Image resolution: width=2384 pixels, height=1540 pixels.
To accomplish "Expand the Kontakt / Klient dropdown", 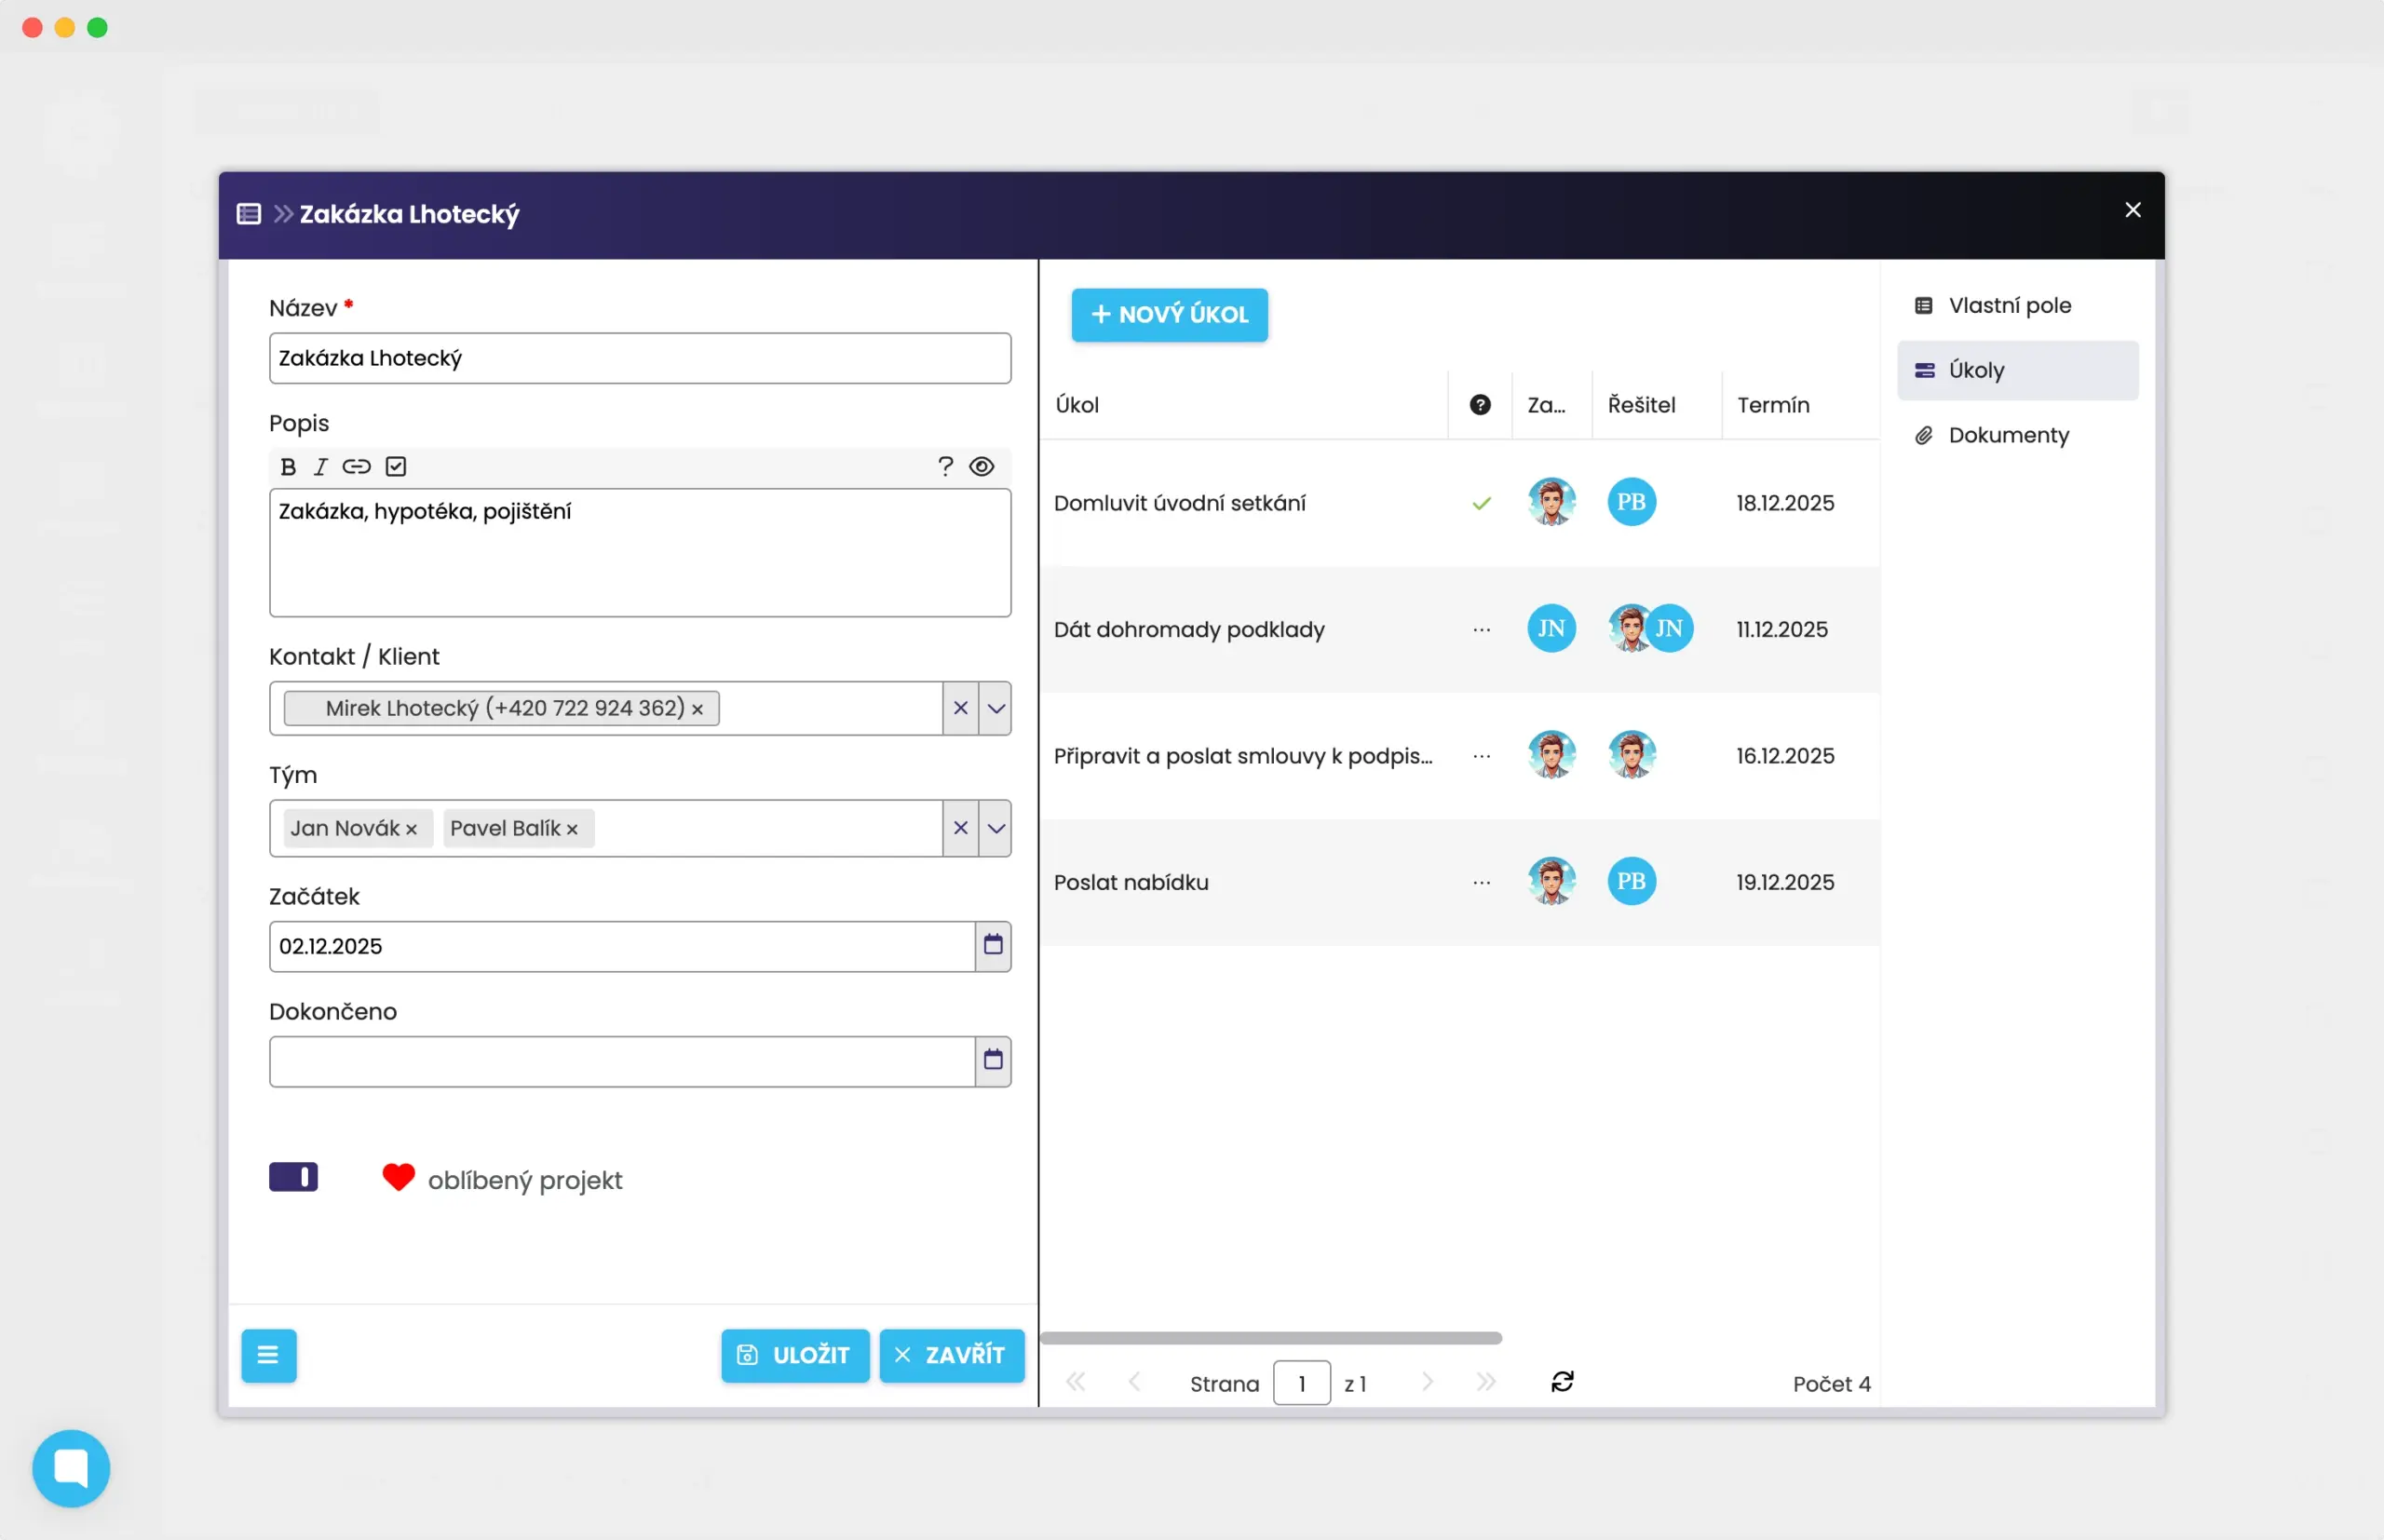I will click(995, 708).
